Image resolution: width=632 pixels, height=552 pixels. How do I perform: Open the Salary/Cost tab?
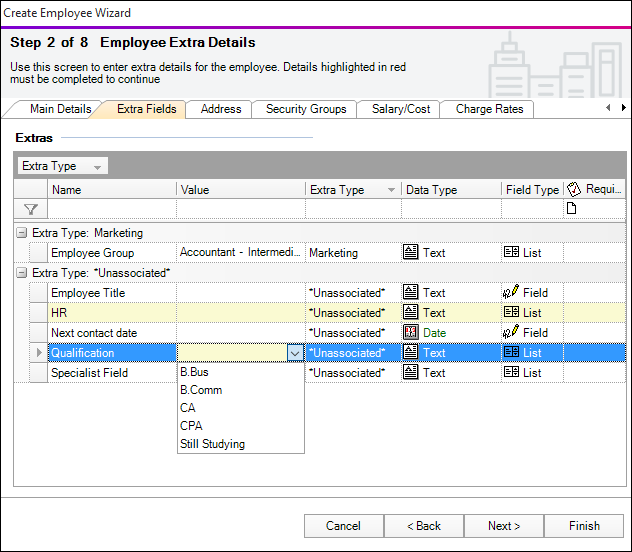pos(400,110)
